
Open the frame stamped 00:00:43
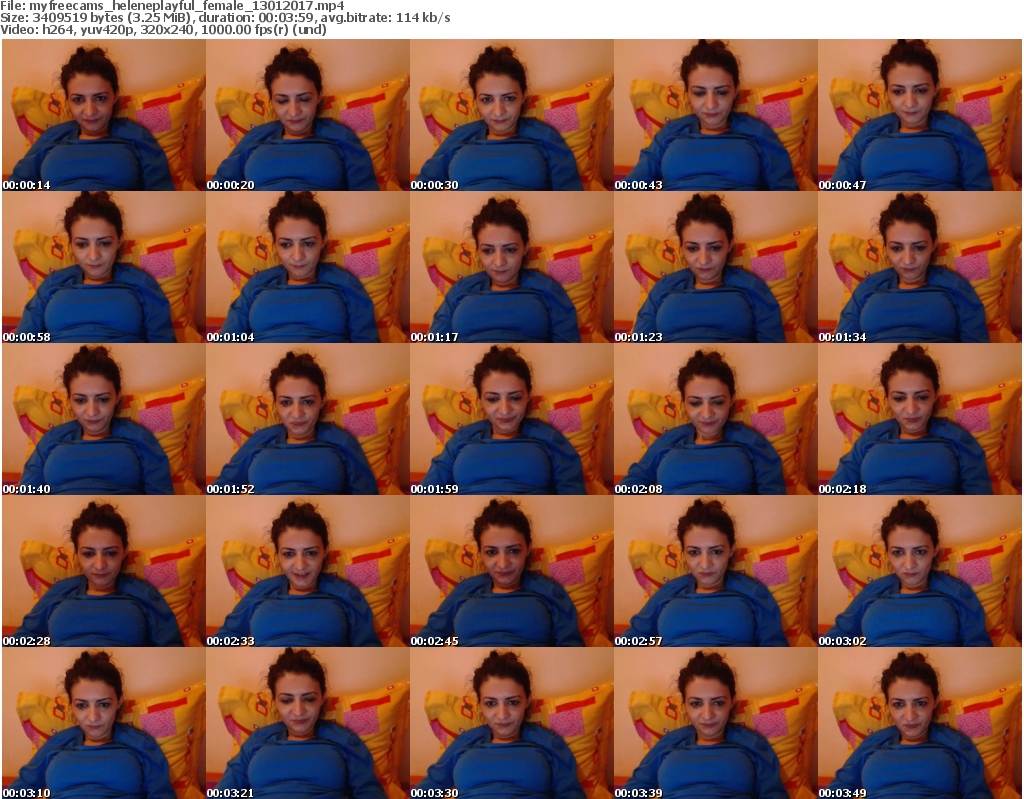click(x=716, y=115)
